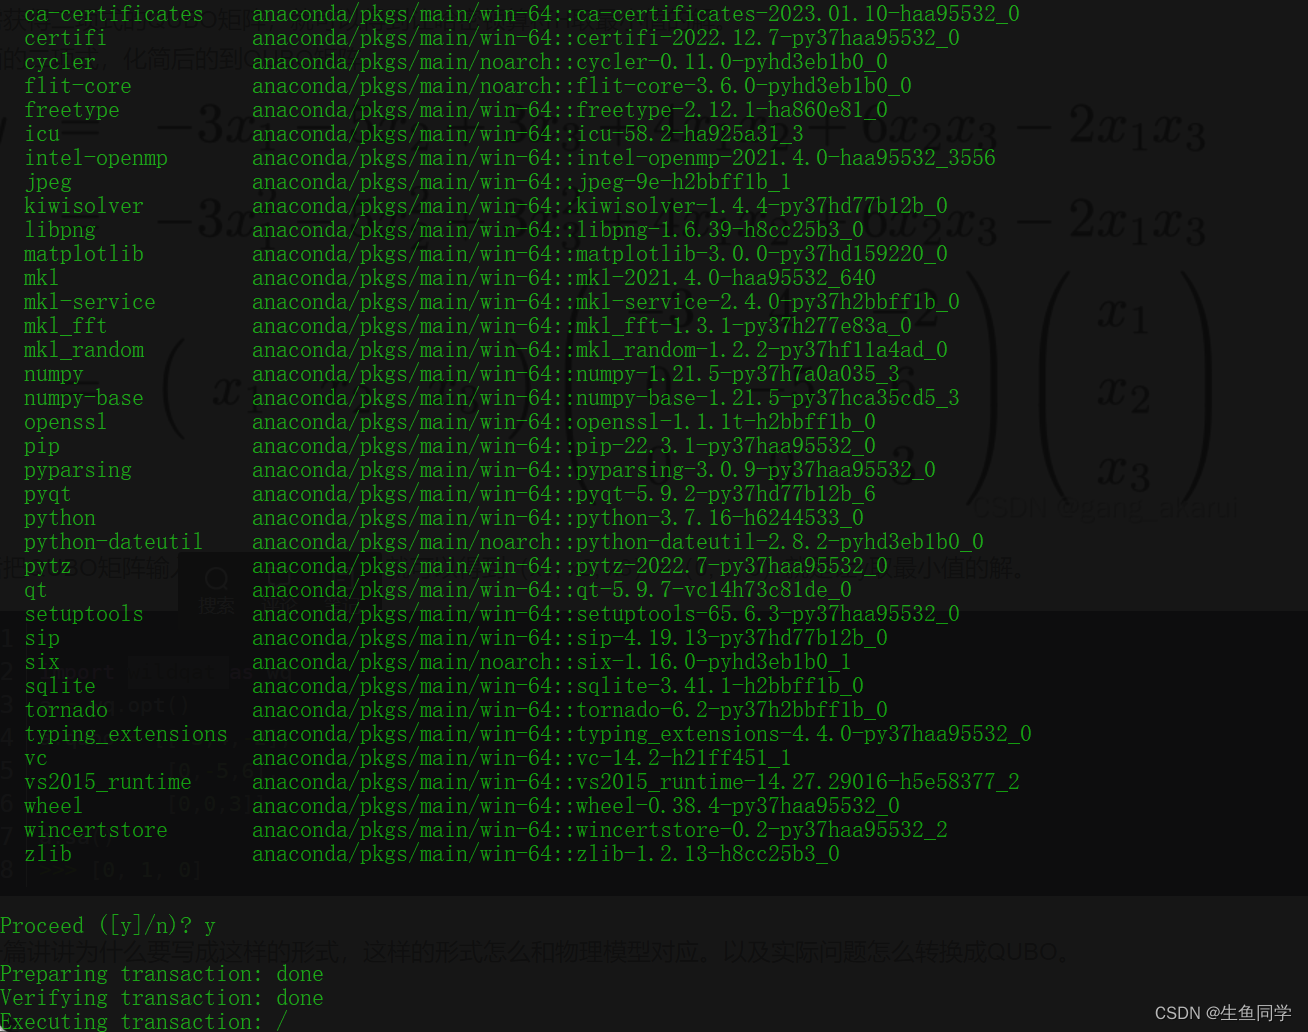Click spec text libpng-1.6.39-h8cc25b3_0
Screen dimensions: 1308x1032
[720, 230]
